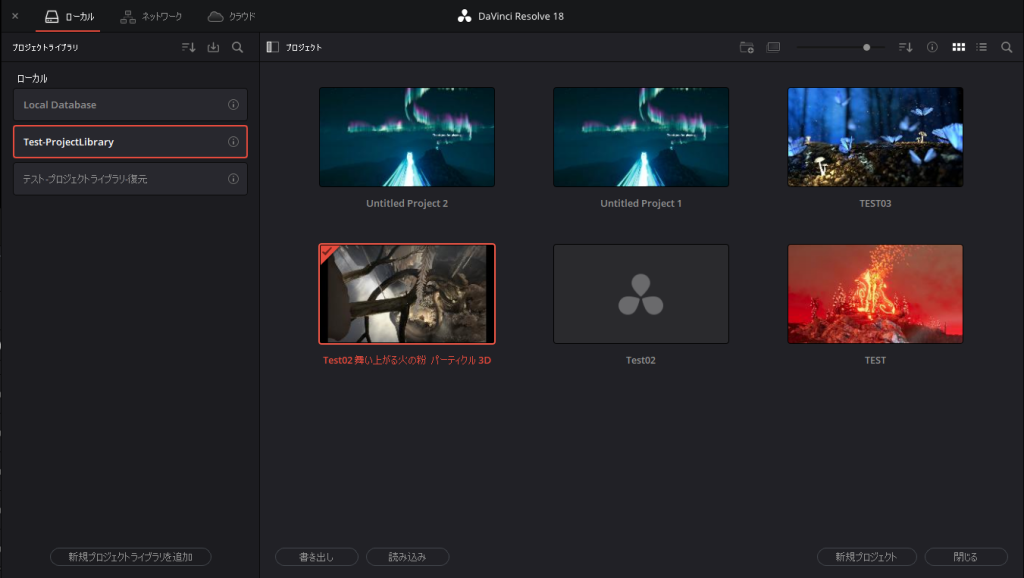Switch projects to thumbnail grid view
Image resolution: width=1024 pixels, height=578 pixels.
click(x=958, y=47)
